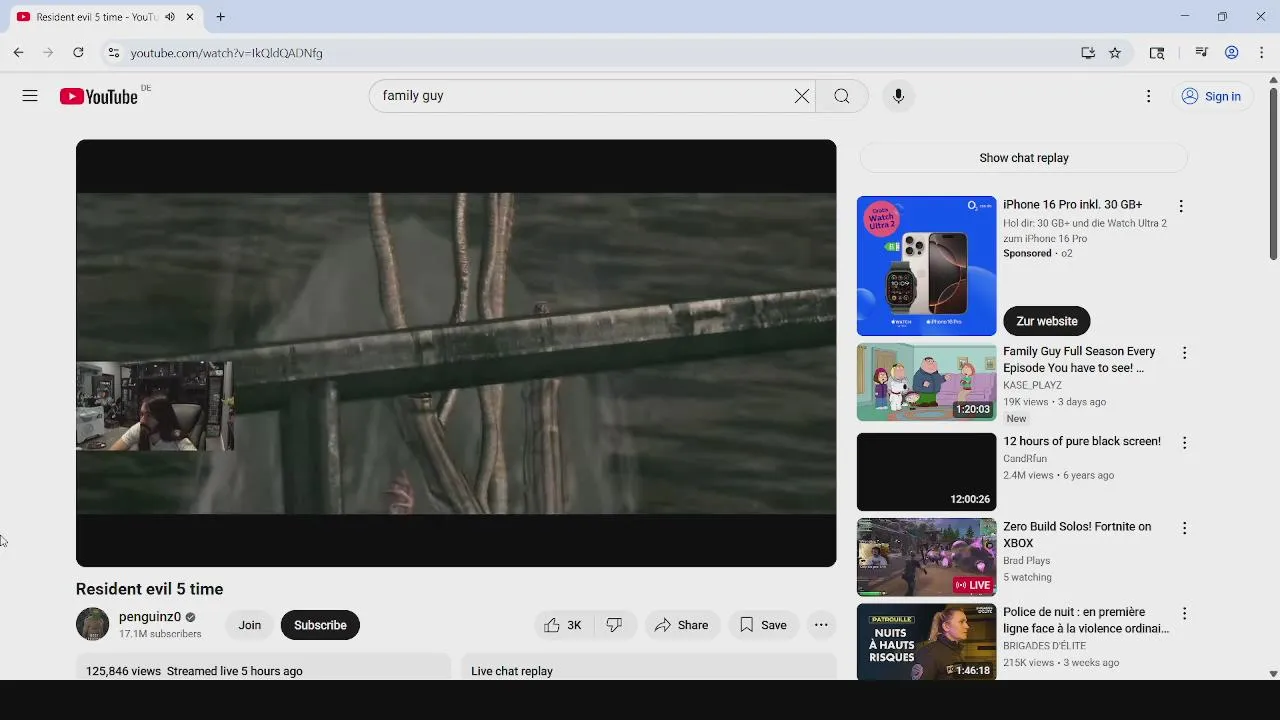Open the Police de nuit video thumbnail
The image size is (1280, 720).
pyautogui.click(x=926, y=642)
